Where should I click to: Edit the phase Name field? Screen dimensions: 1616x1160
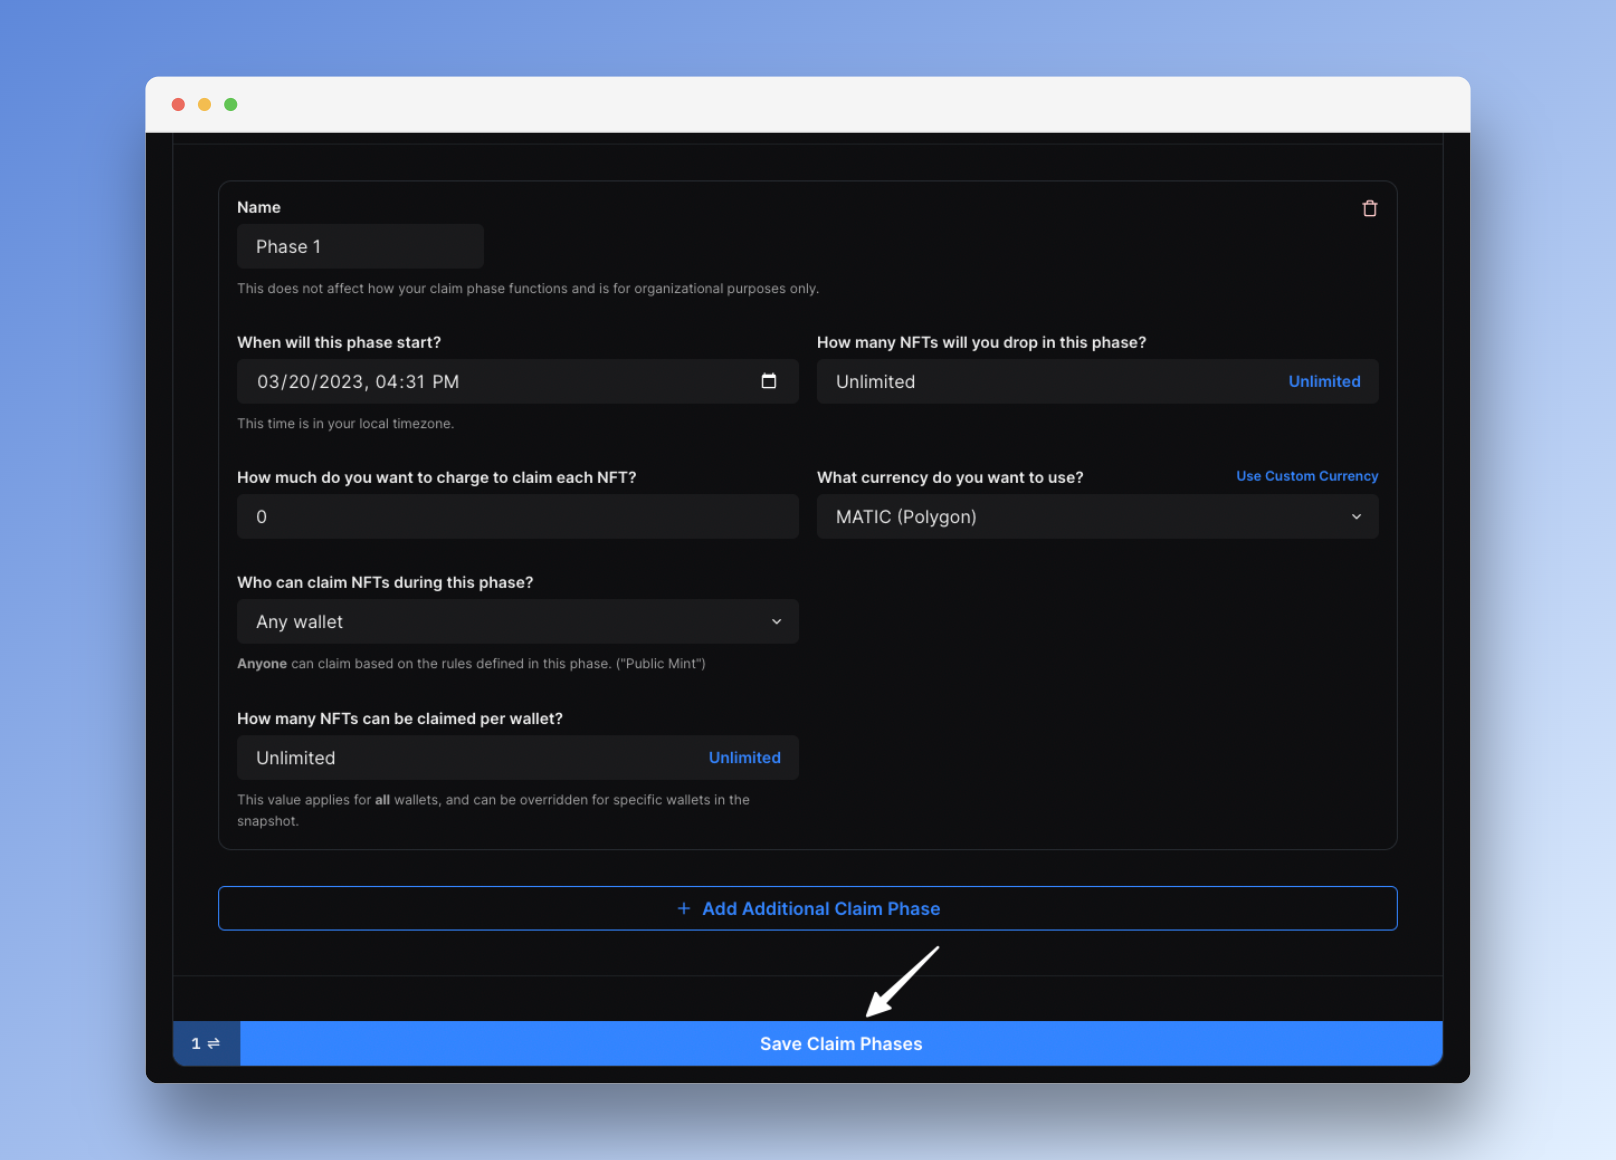pyautogui.click(x=360, y=247)
